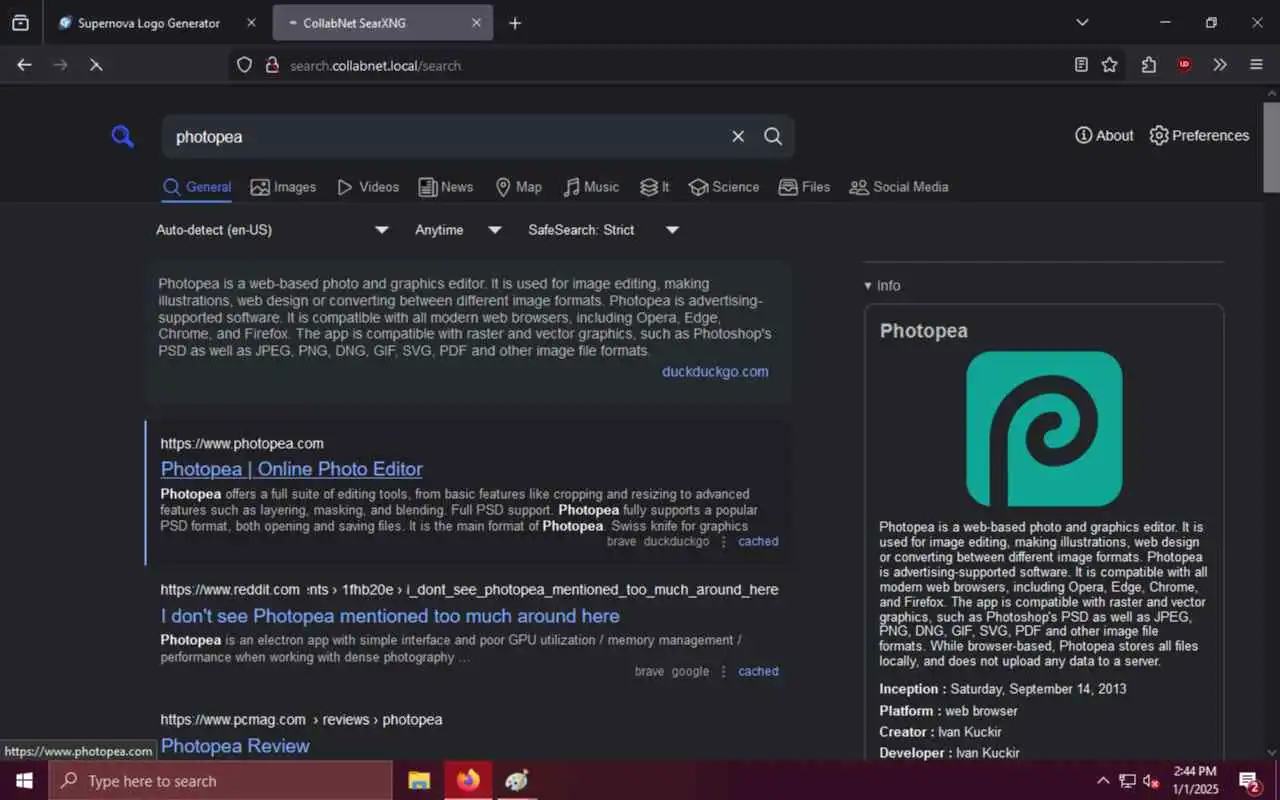Open a new tab with plus button
Viewport: 1280px width, 800px height.
click(515, 23)
